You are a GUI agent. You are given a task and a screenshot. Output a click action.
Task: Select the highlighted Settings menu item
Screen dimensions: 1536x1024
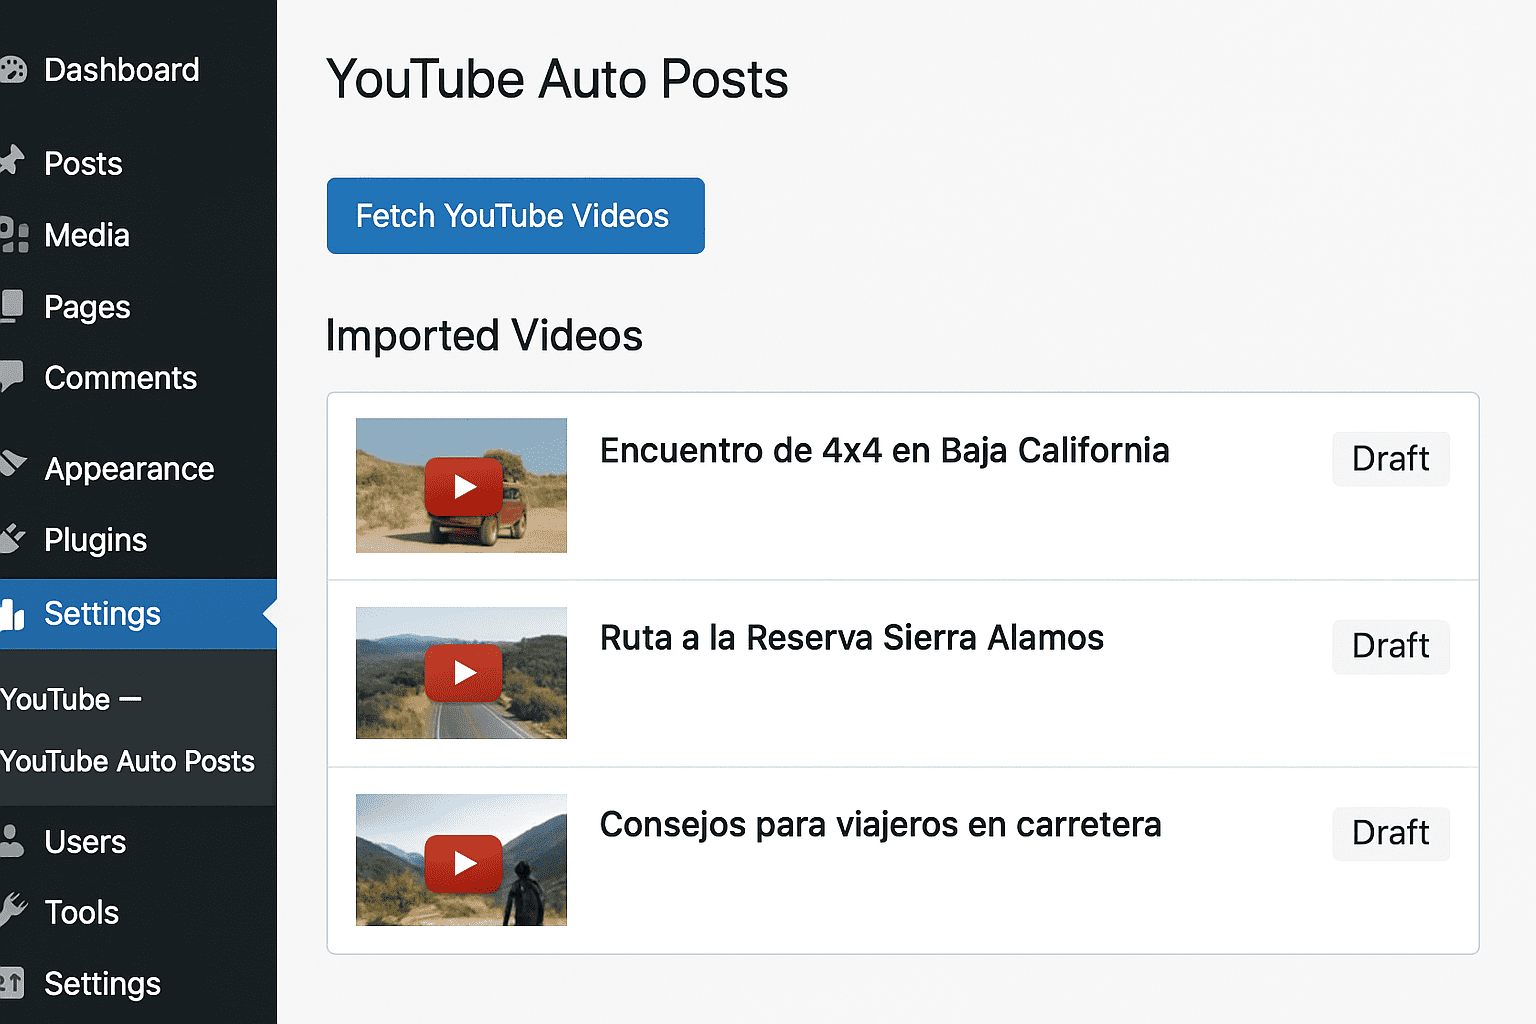coord(138,614)
